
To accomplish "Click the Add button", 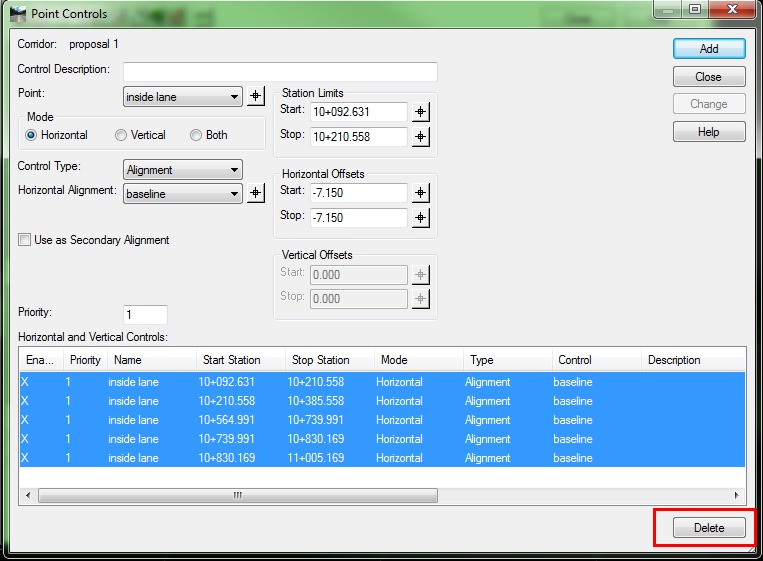I will click(709, 49).
